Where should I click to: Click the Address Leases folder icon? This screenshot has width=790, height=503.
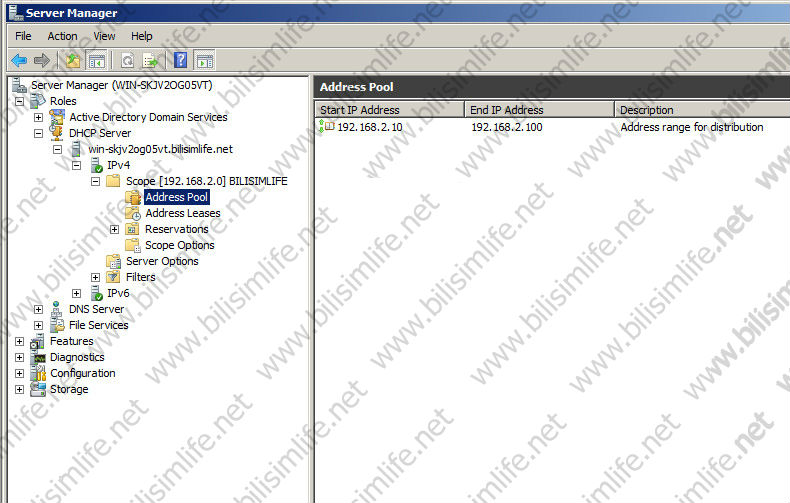point(133,213)
